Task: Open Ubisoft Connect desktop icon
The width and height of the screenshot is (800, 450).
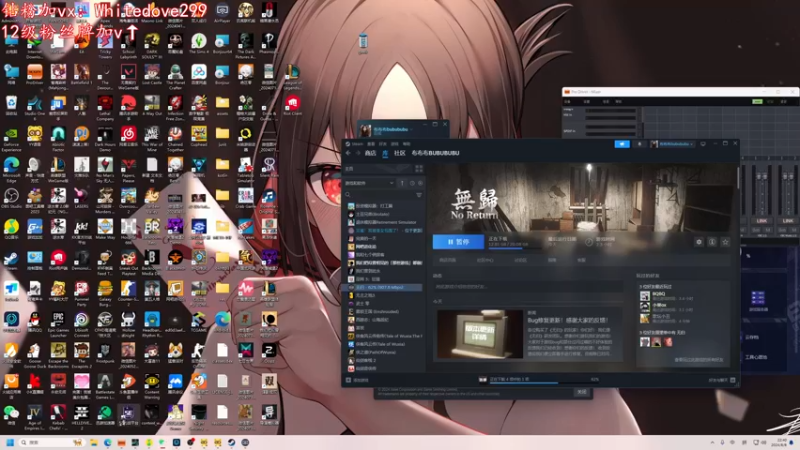Action: pos(82,323)
